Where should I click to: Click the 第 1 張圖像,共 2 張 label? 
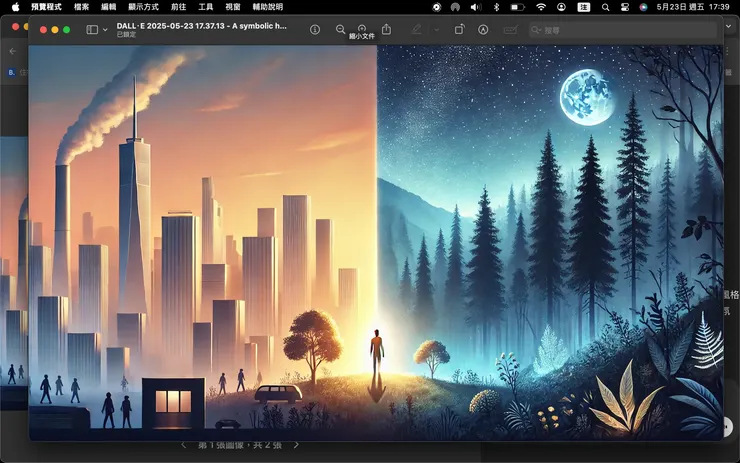click(240, 445)
